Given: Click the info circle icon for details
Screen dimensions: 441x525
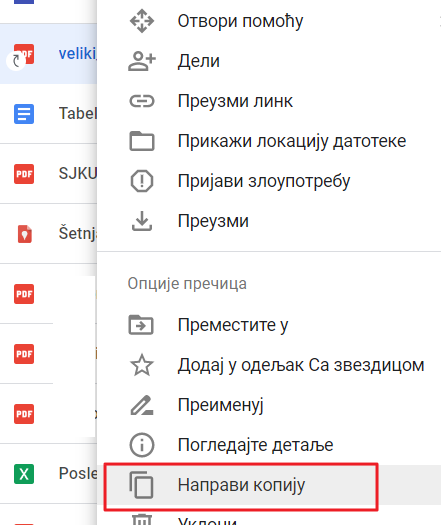Looking at the screenshot, I should [x=142, y=445].
